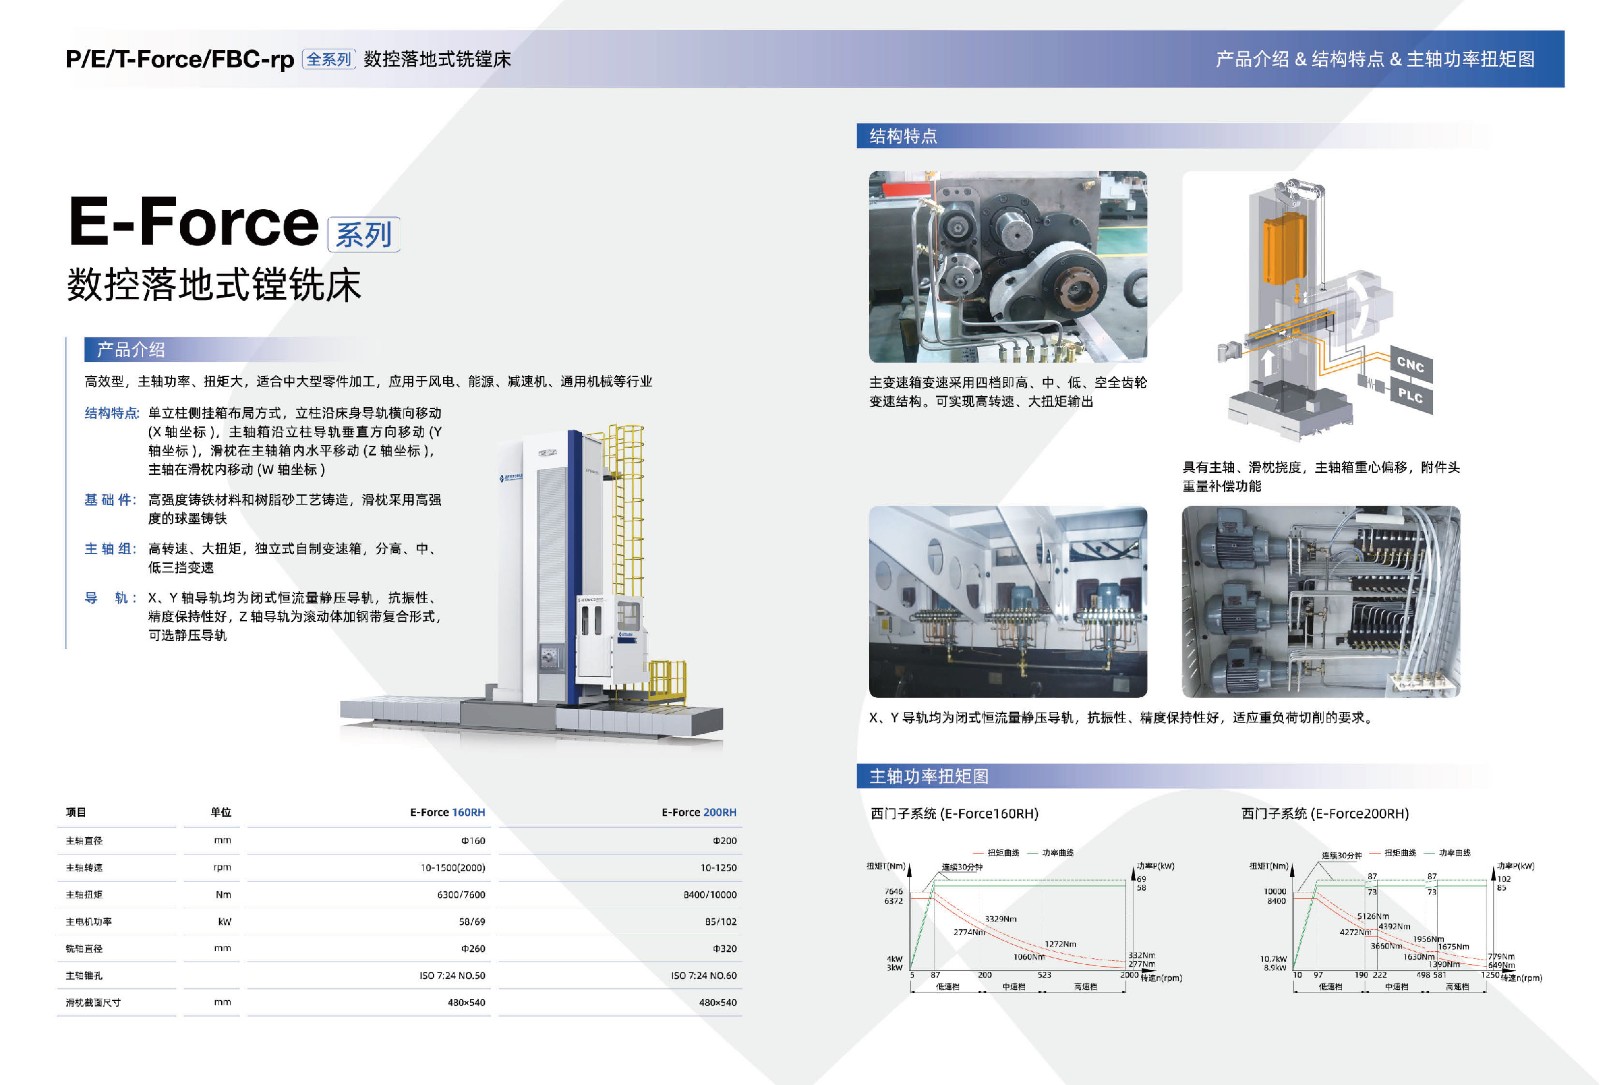This screenshot has width=1600, height=1085.
Task: Click the E-Force200RH Siemens torque chart
Action: tap(1395, 920)
